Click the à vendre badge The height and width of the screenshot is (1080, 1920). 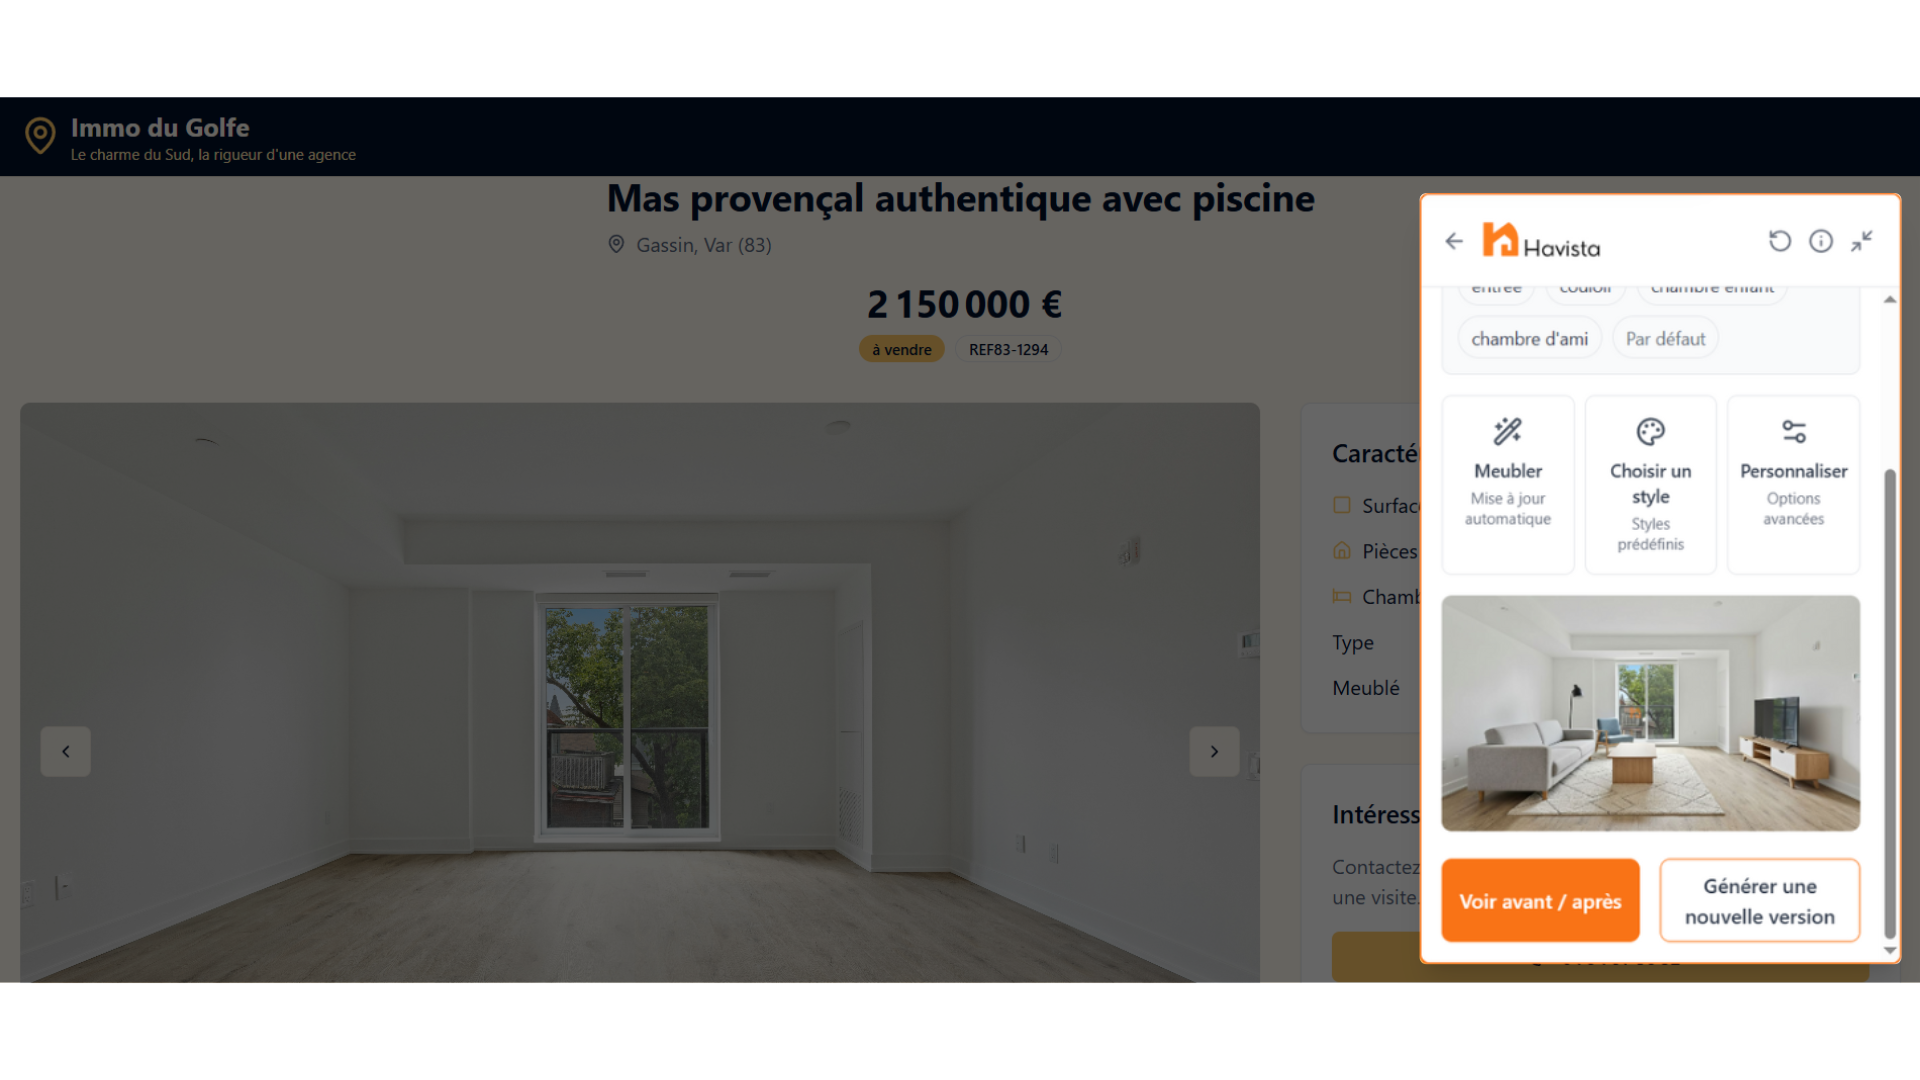point(901,349)
